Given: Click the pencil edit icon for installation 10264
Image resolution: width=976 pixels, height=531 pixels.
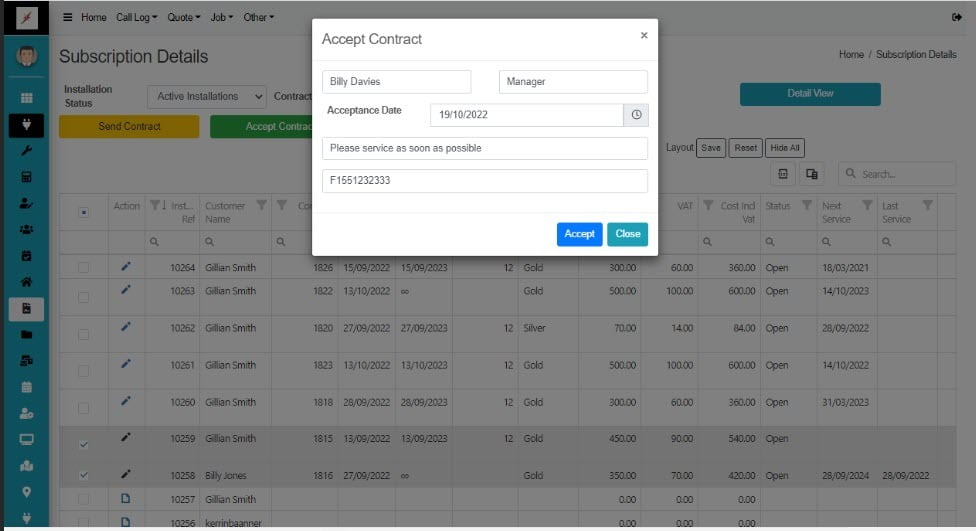Looking at the screenshot, I should click(x=126, y=267).
